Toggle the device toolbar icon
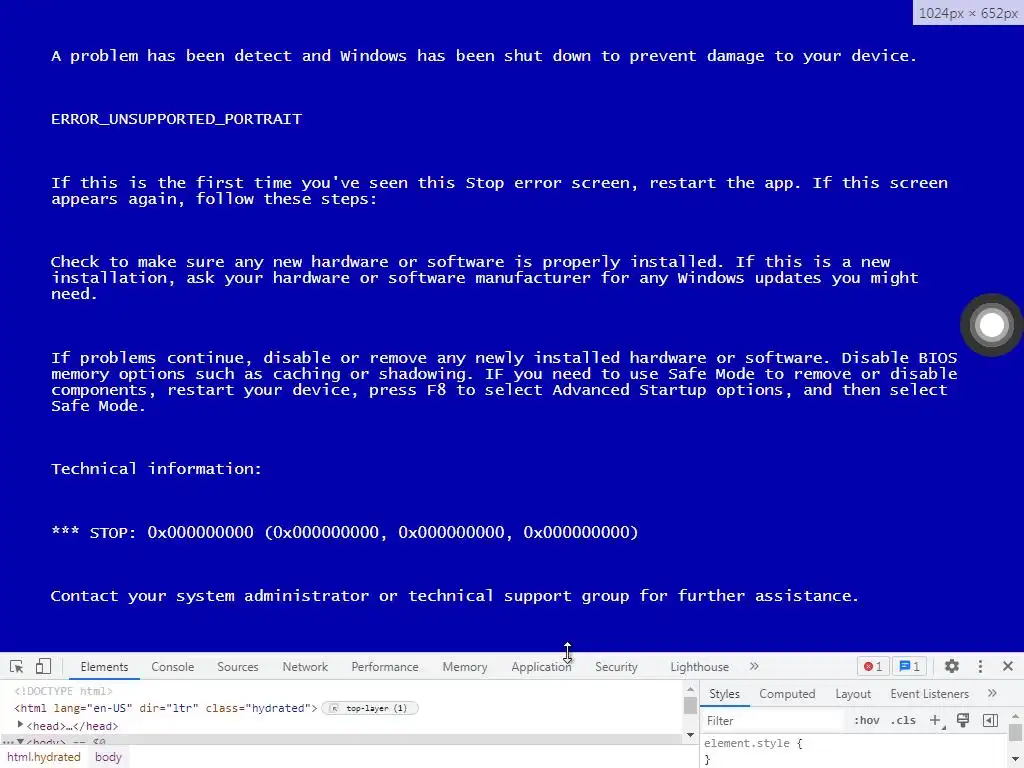1024x768 pixels. 43,666
